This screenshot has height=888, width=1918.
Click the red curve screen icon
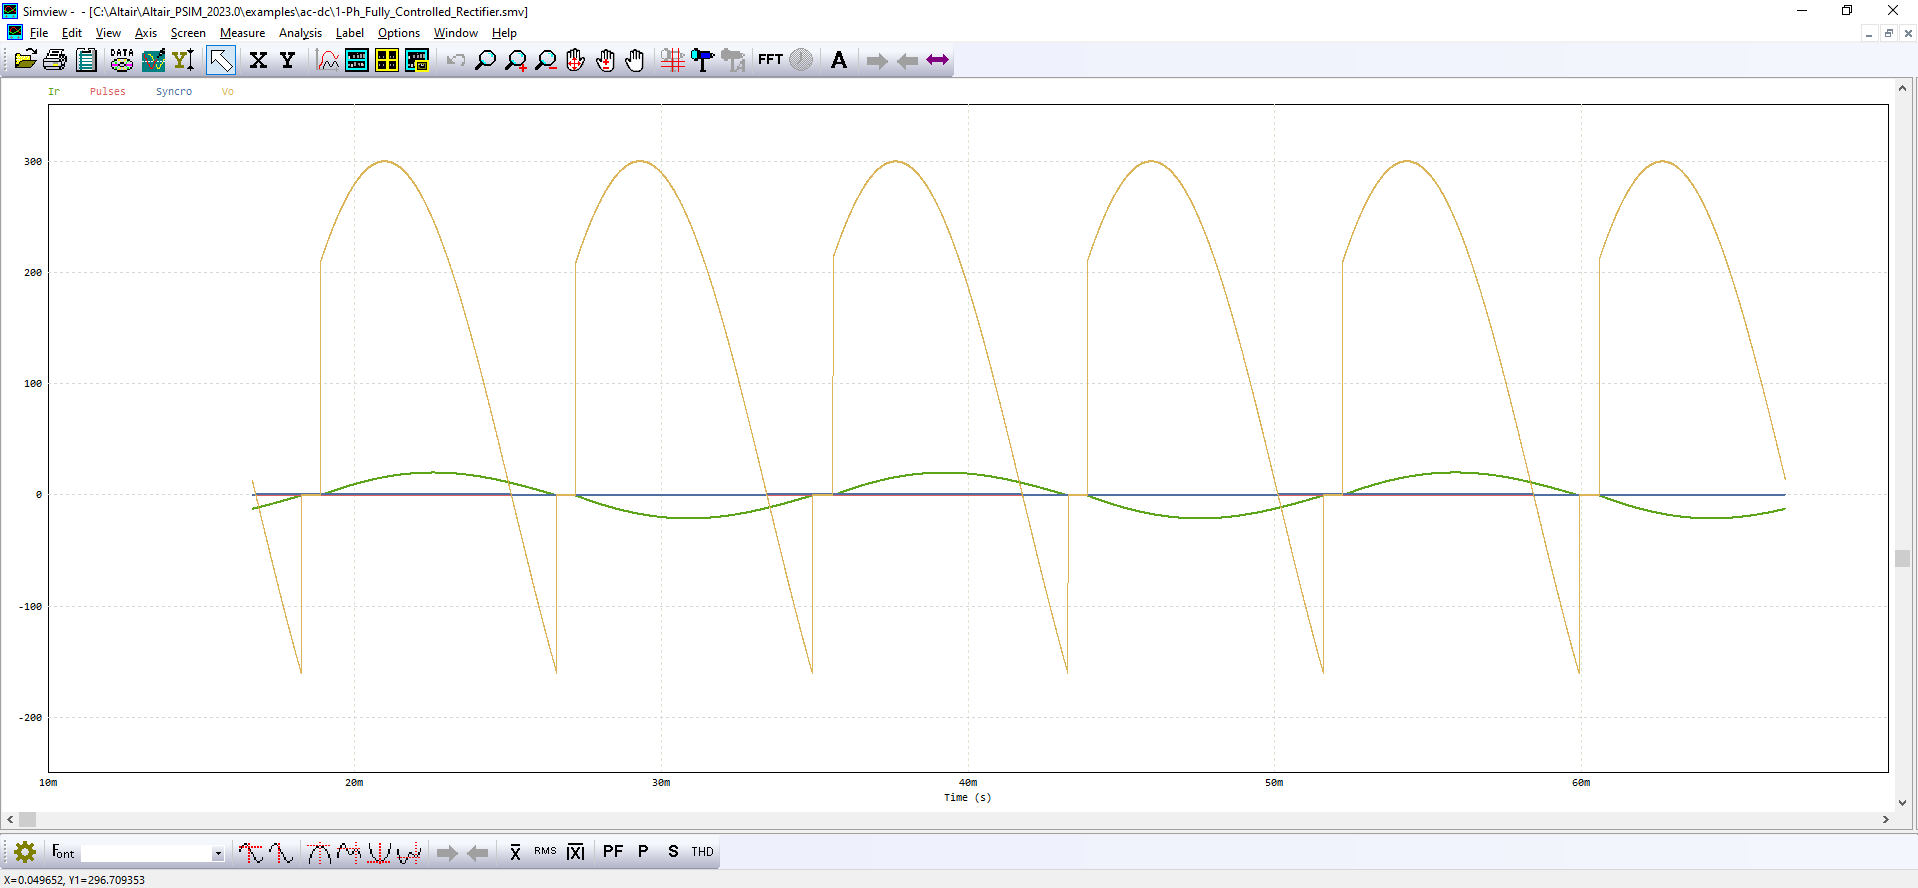tap(328, 60)
